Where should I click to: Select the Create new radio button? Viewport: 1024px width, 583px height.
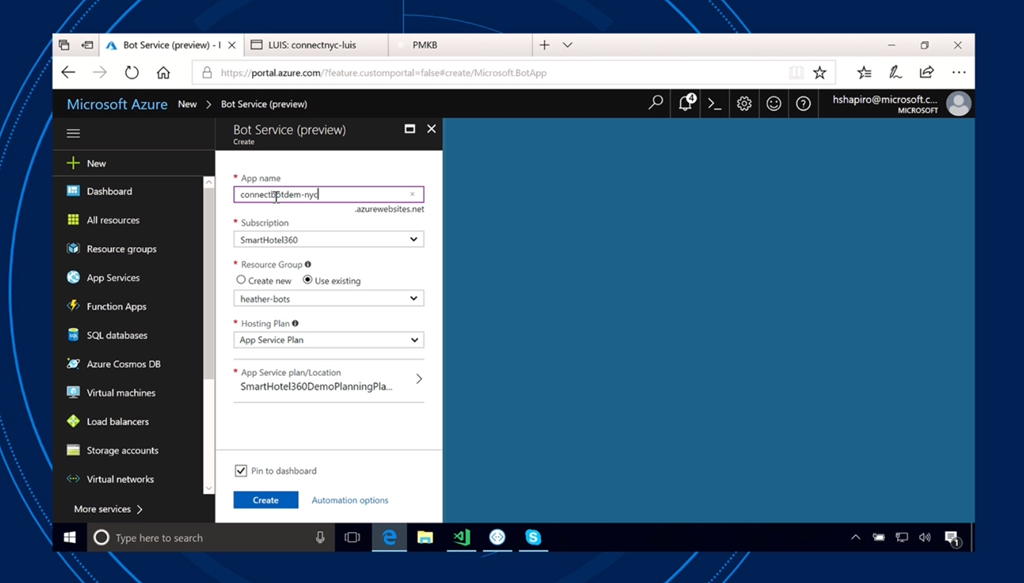241,280
